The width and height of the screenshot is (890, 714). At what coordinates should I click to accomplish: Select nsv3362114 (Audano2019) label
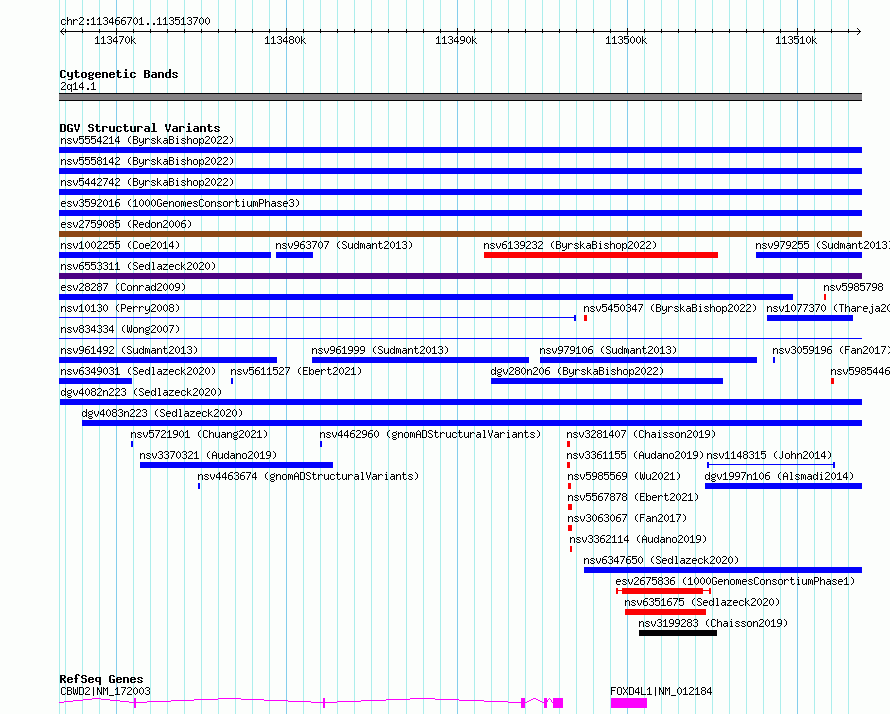click(x=638, y=539)
